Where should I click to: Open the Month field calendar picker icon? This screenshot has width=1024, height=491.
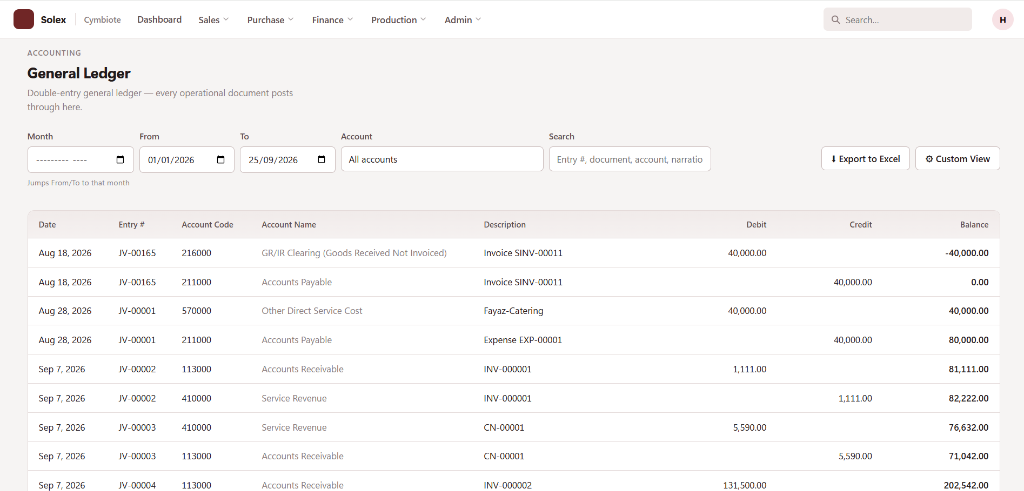tap(120, 159)
